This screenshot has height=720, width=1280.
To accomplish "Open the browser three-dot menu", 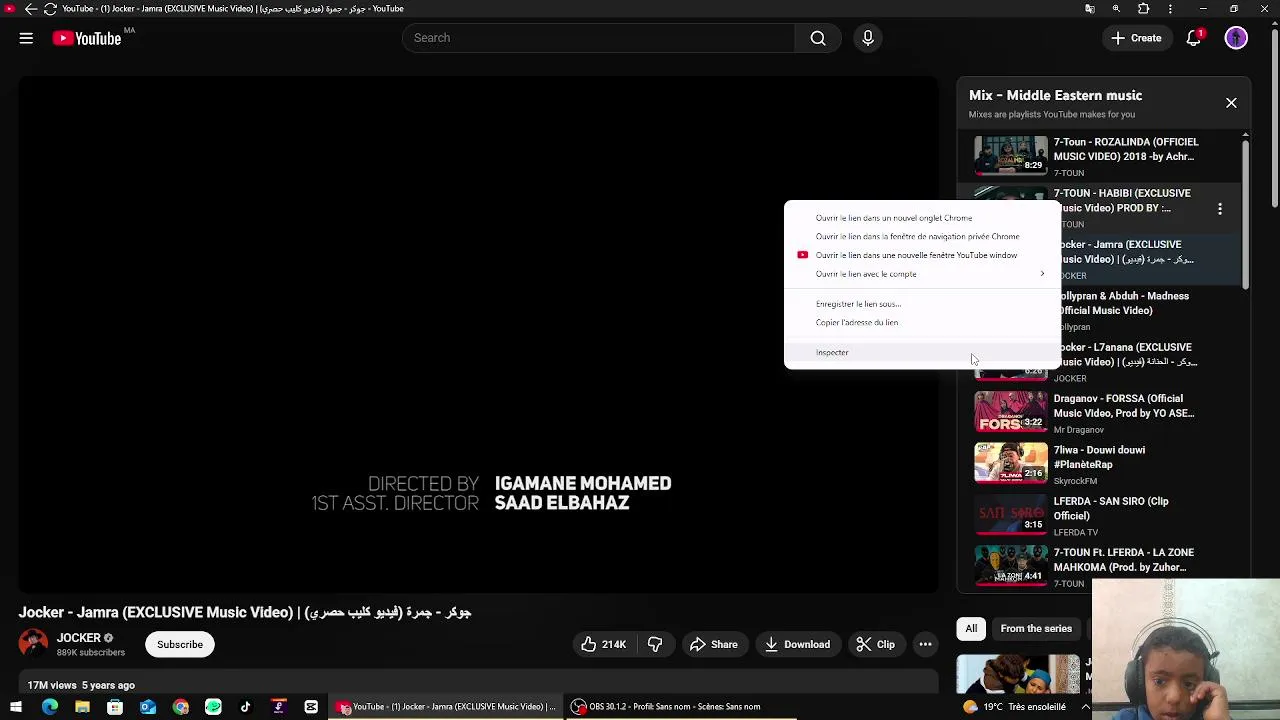I will (x=1170, y=9).
